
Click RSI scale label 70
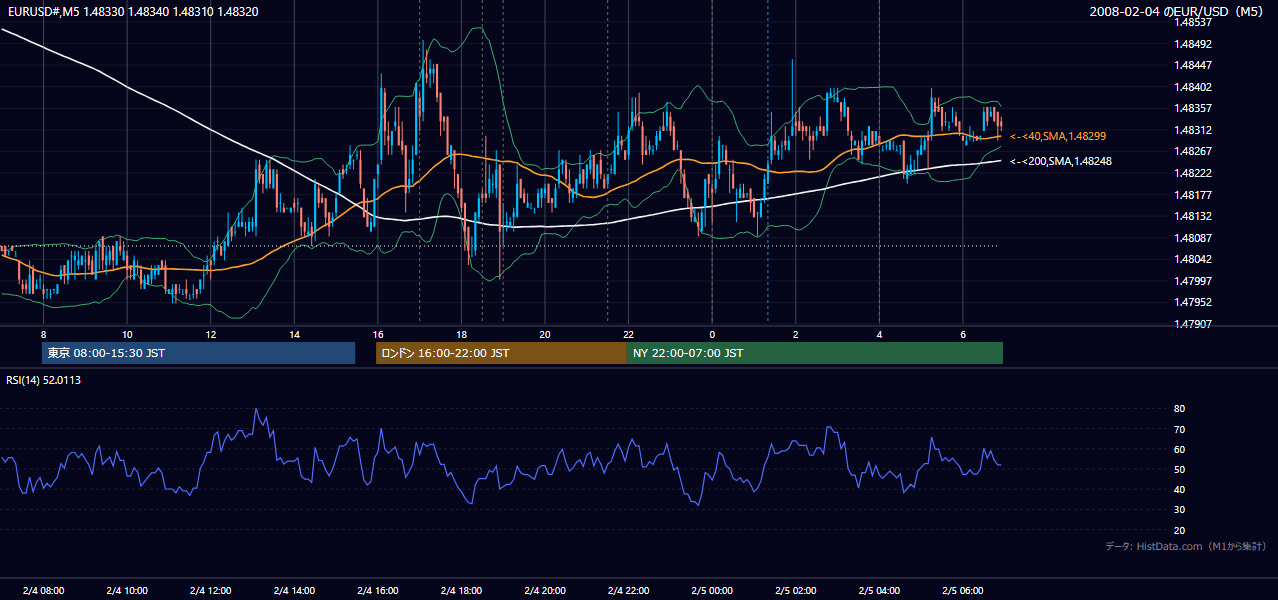click(1180, 429)
